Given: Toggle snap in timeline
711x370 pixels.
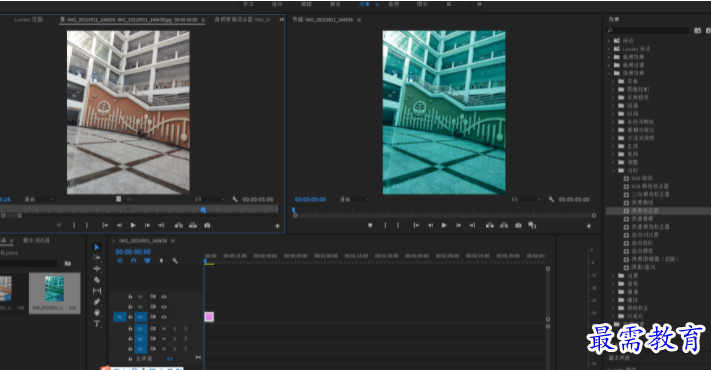Looking at the screenshot, I should [x=134, y=261].
